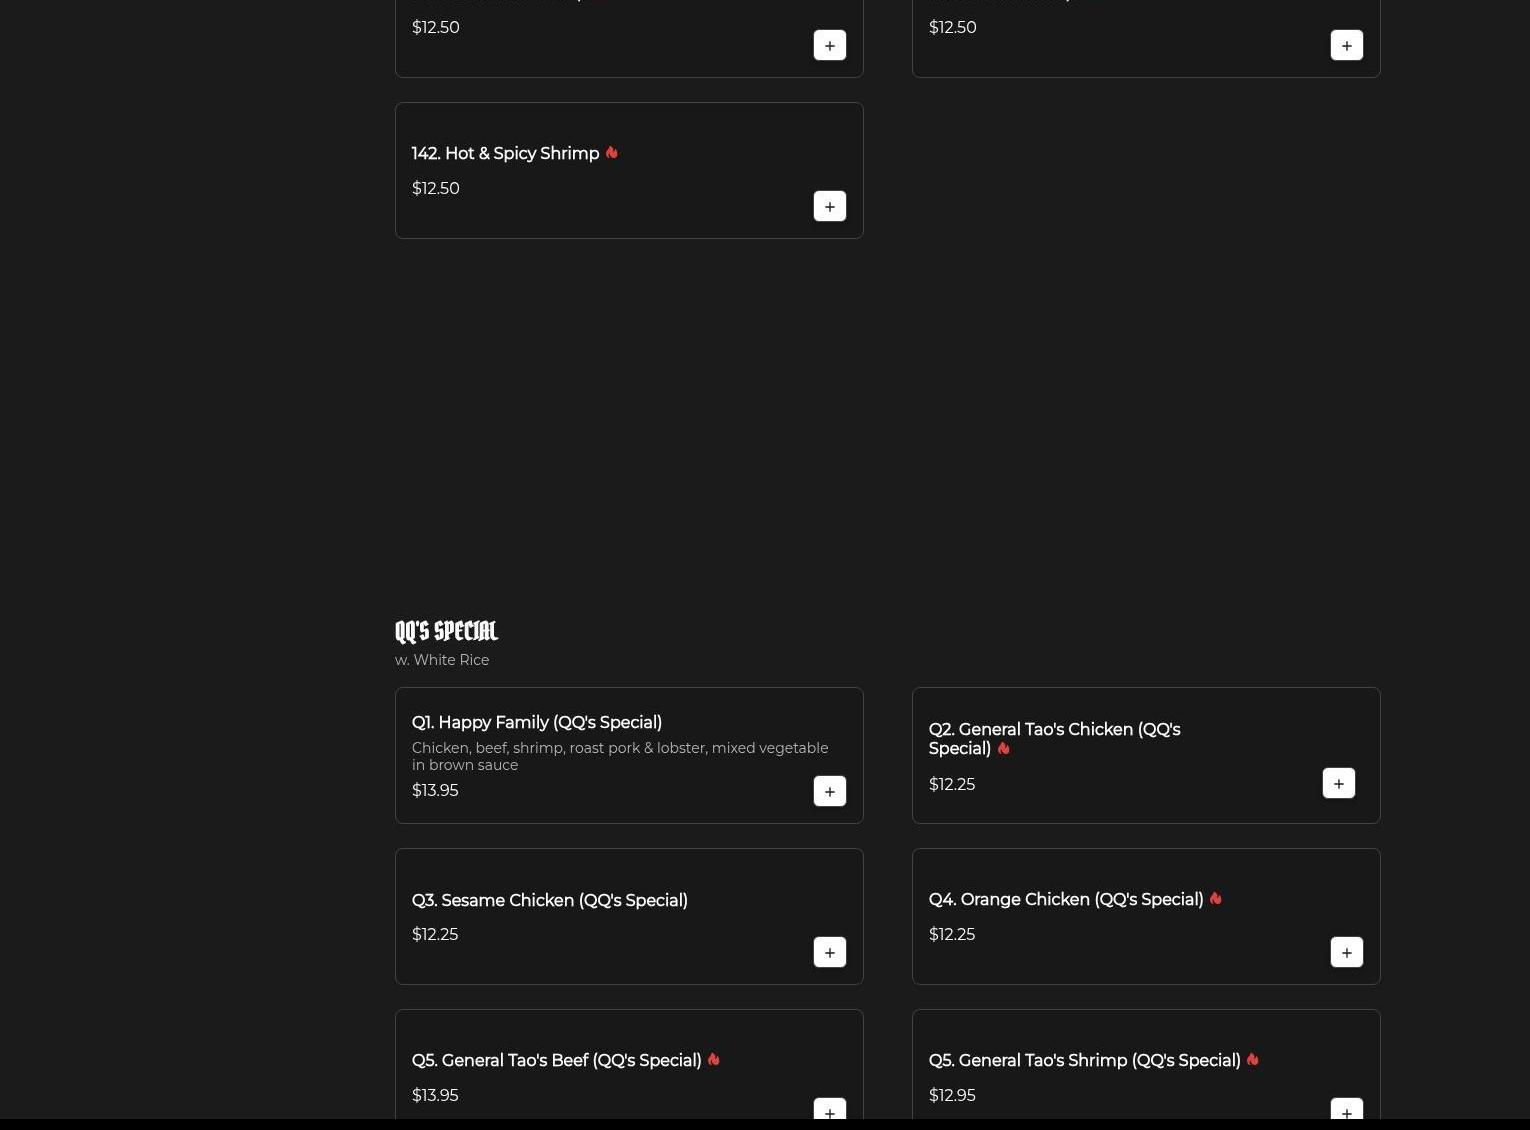
Task: Click the plus button for Q3. Sesame Chicken
Action: [830, 952]
